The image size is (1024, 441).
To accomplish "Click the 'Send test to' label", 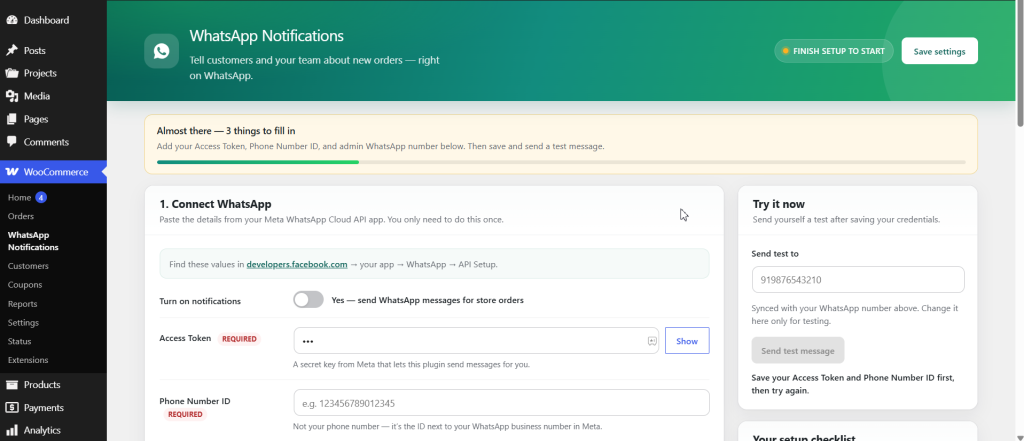I will [775, 253].
